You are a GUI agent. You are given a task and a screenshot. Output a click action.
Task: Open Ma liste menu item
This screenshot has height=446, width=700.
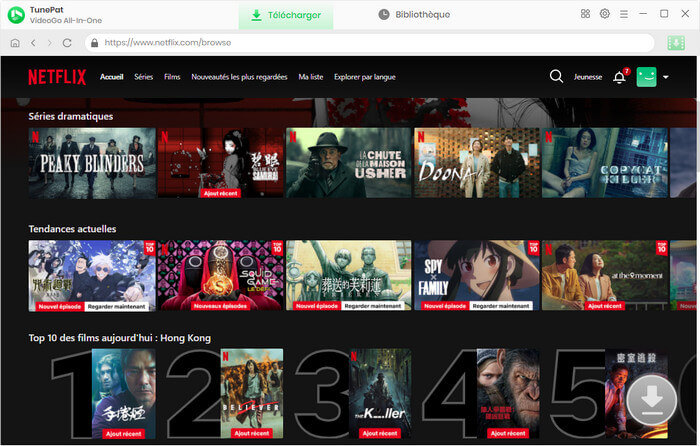coord(311,77)
